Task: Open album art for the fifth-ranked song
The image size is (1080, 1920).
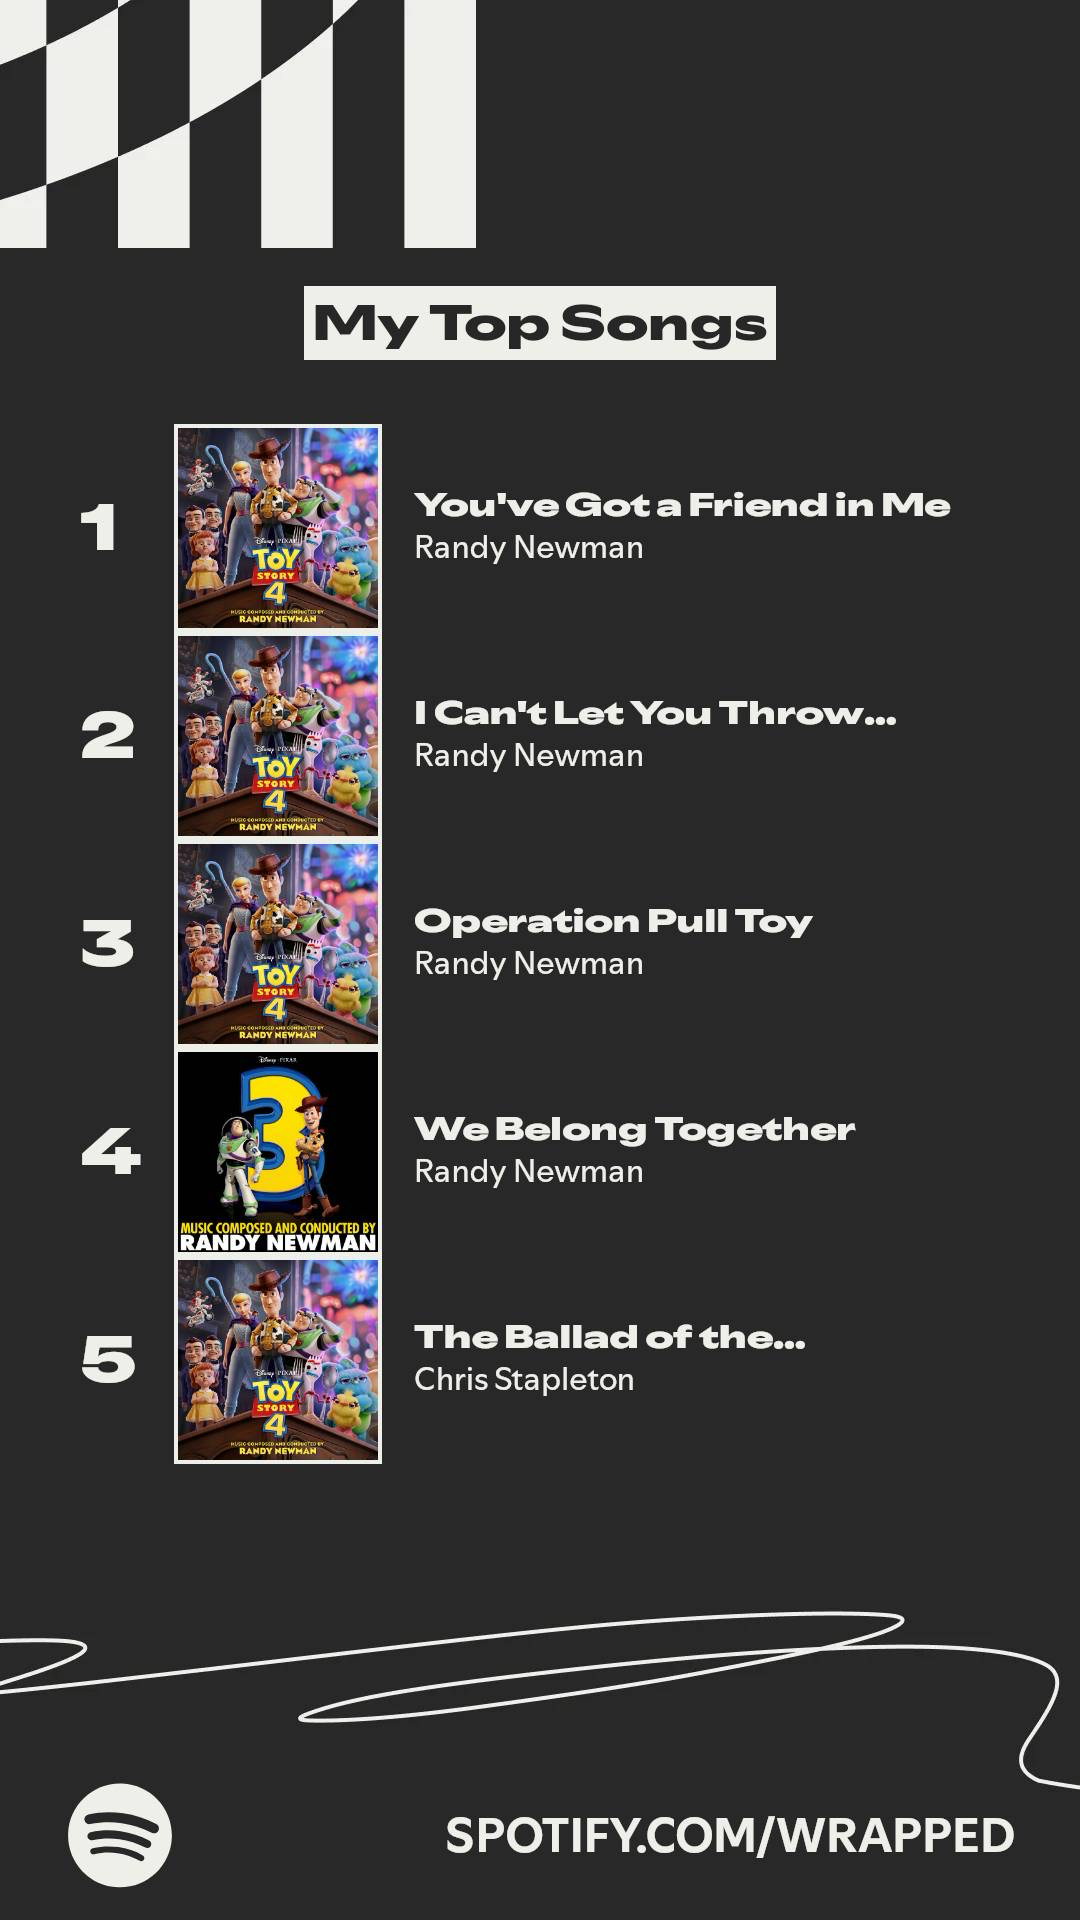Action: pos(278,1359)
